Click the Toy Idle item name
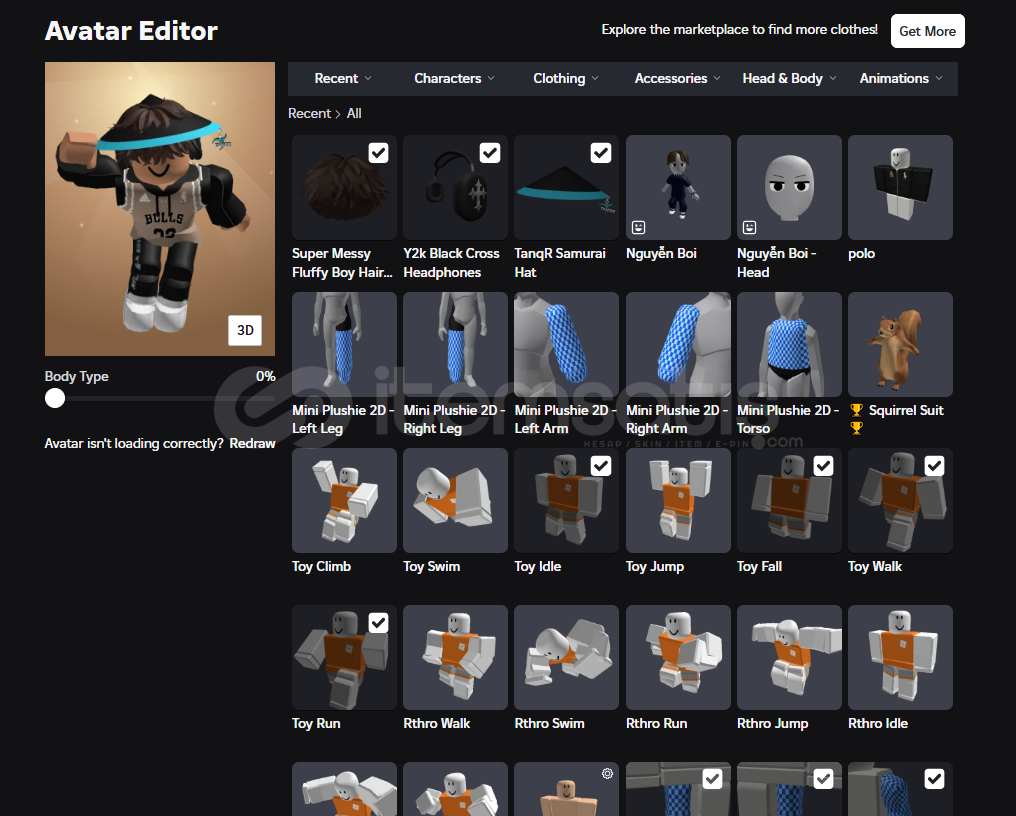The width and height of the screenshot is (1016, 816). [538, 566]
